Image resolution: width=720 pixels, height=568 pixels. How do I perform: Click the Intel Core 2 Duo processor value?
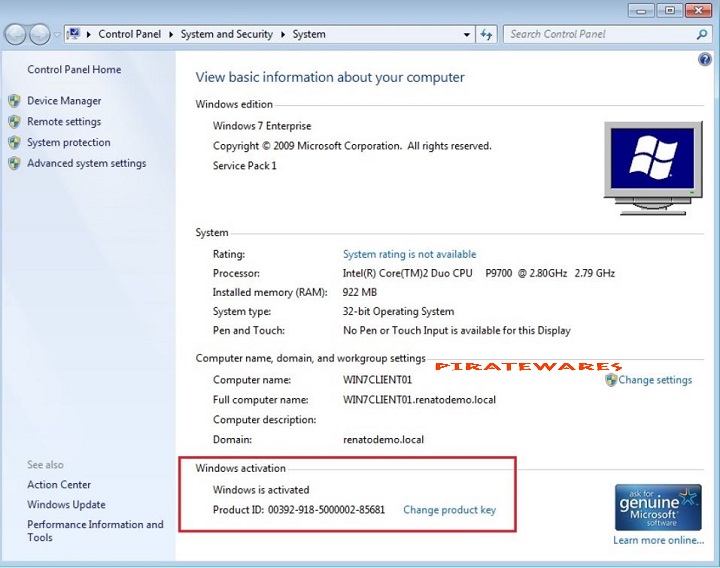[x=478, y=274]
